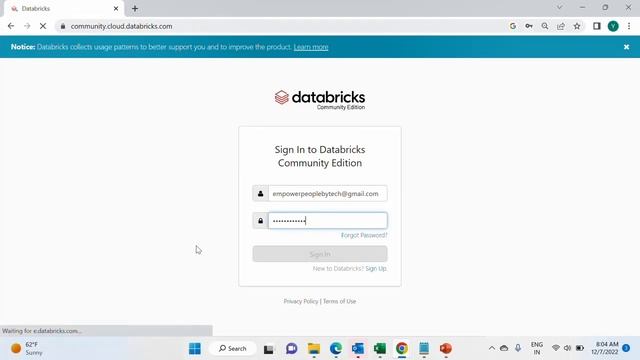Open taskbar Search box
The width and height of the screenshot is (640, 360).
pos(233,349)
